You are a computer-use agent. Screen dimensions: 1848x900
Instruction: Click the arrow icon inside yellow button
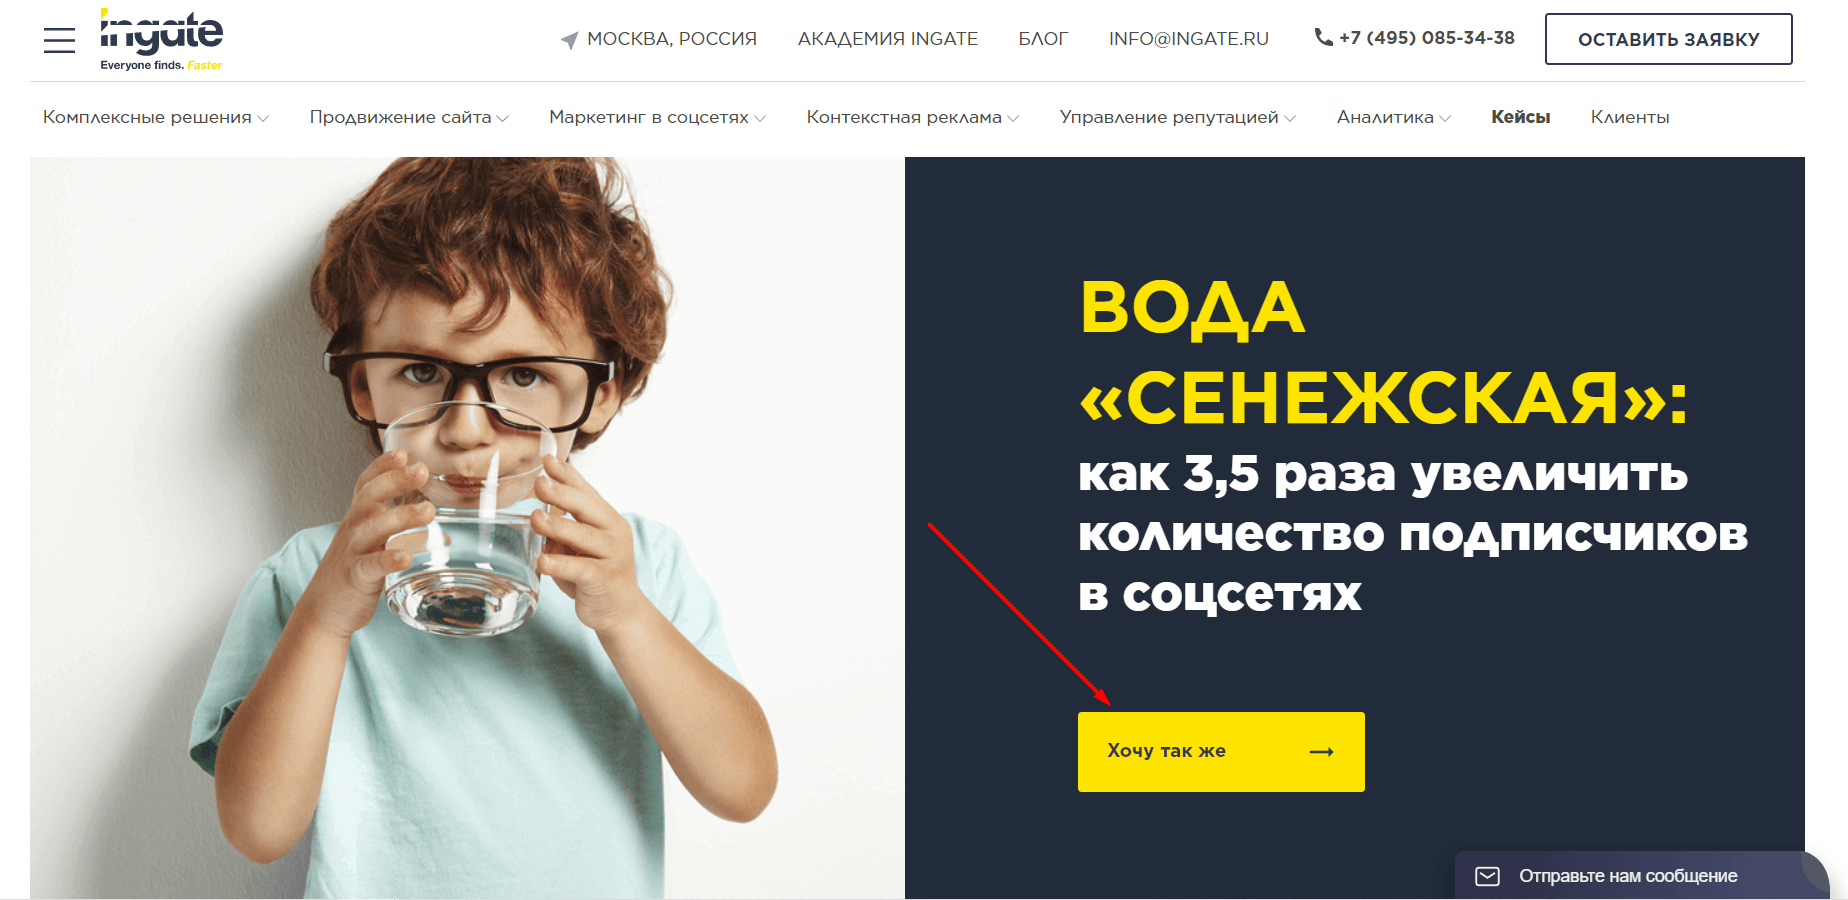click(1322, 752)
